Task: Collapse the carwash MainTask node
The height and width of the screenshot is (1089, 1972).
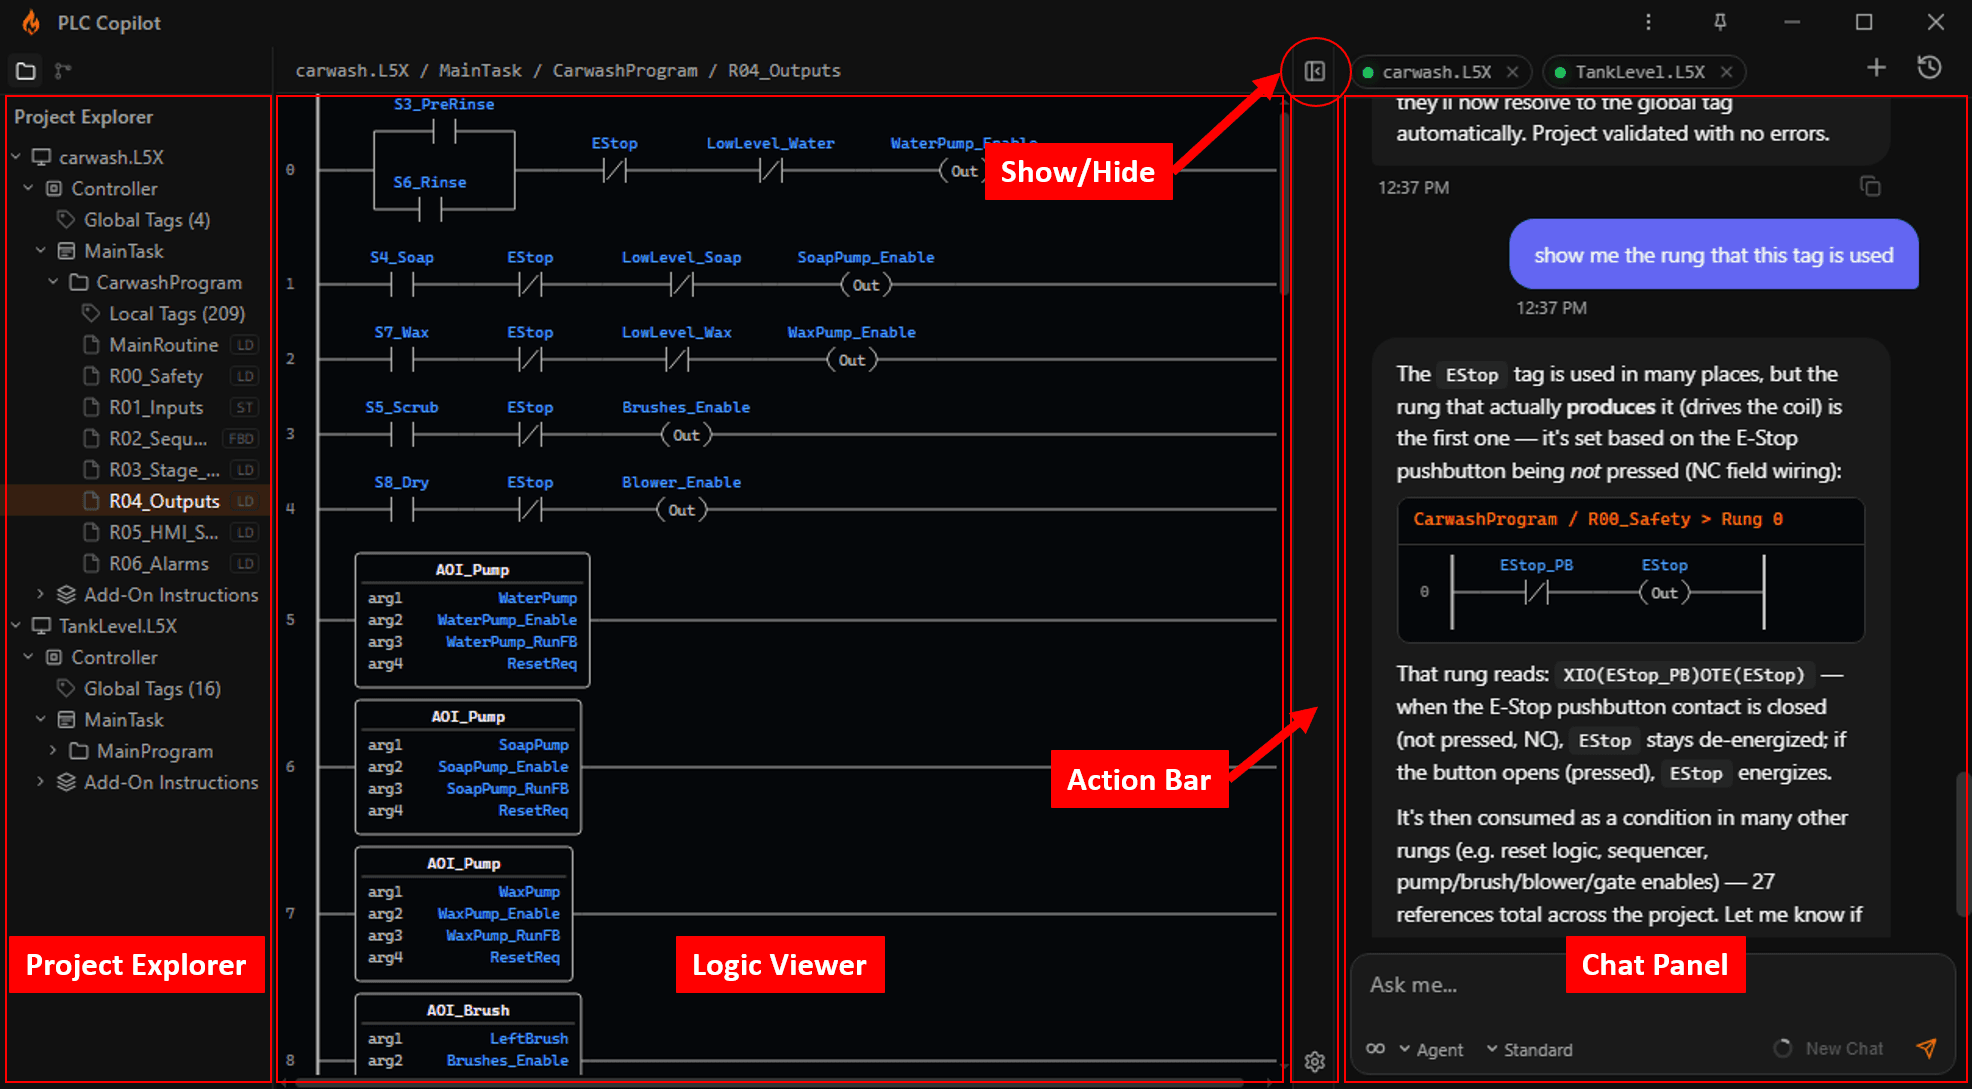Action: pyautogui.click(x=41, y=251)
